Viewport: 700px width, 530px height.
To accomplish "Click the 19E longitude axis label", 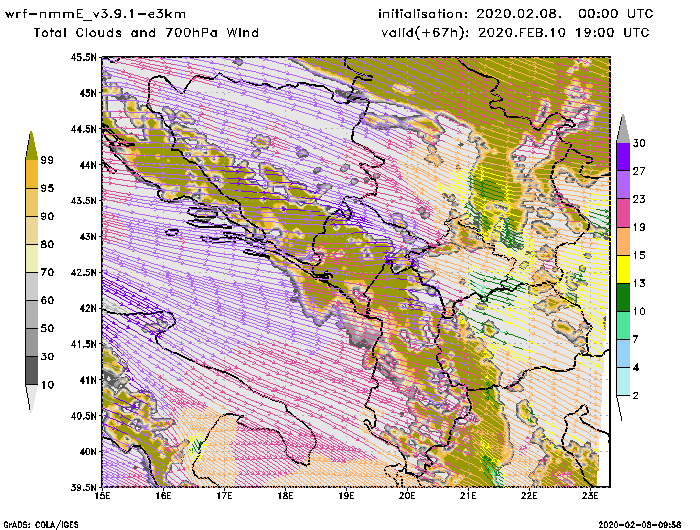I will click(x=346, y=496).
